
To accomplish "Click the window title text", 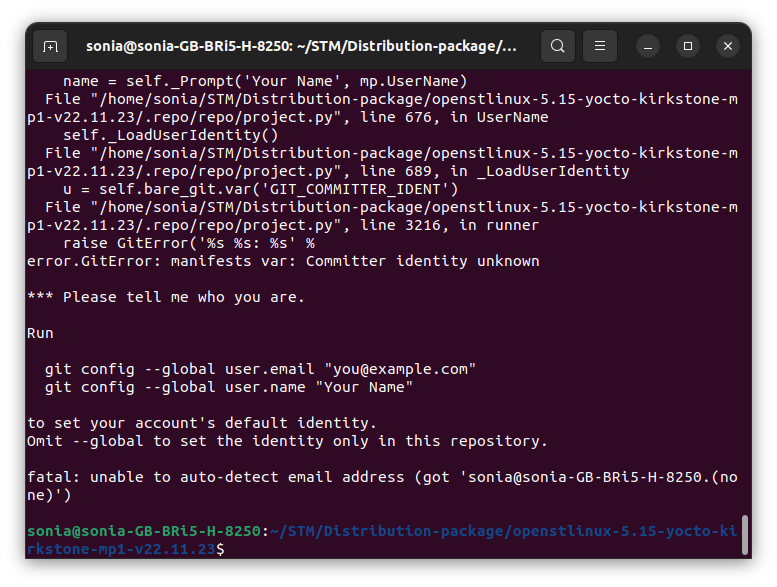I will coord(301,46).
